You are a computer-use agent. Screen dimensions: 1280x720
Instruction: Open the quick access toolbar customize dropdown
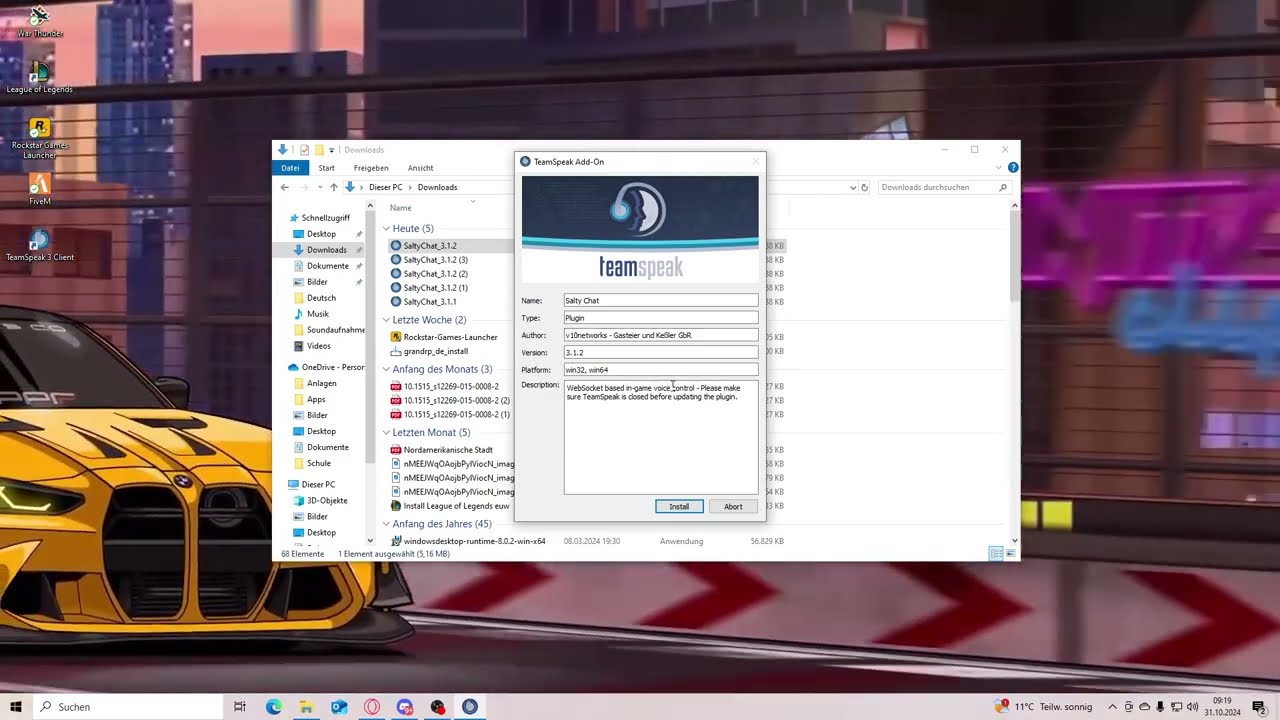click(331, 150)
